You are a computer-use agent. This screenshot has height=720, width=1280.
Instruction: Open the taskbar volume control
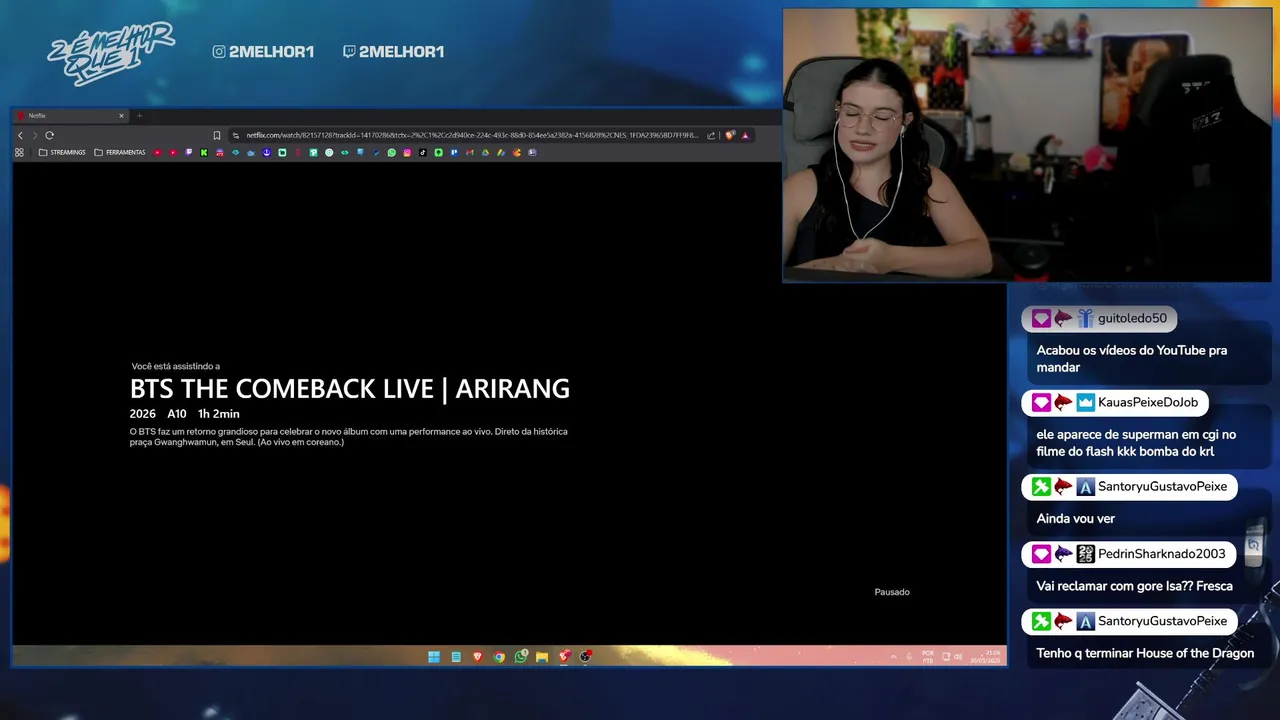958,657
